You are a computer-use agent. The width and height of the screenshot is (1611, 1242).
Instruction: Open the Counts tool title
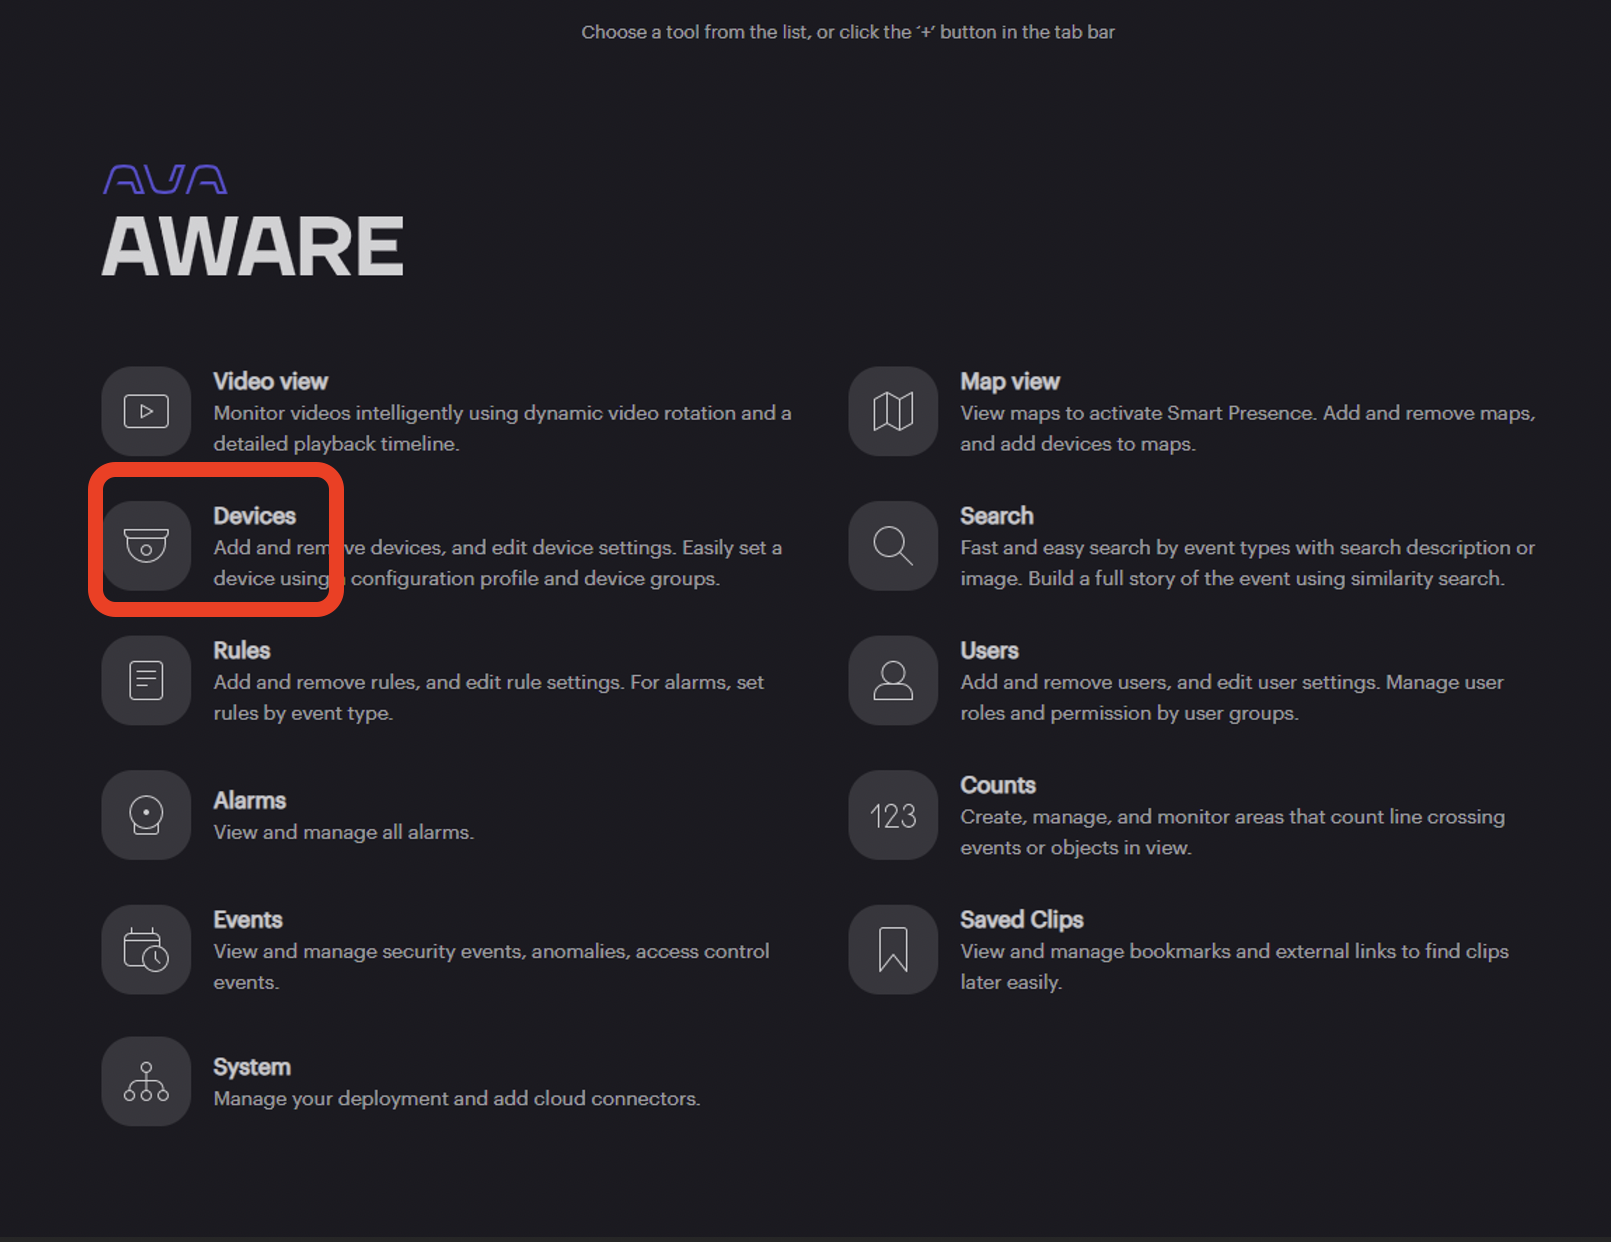(x=998, y=785)
